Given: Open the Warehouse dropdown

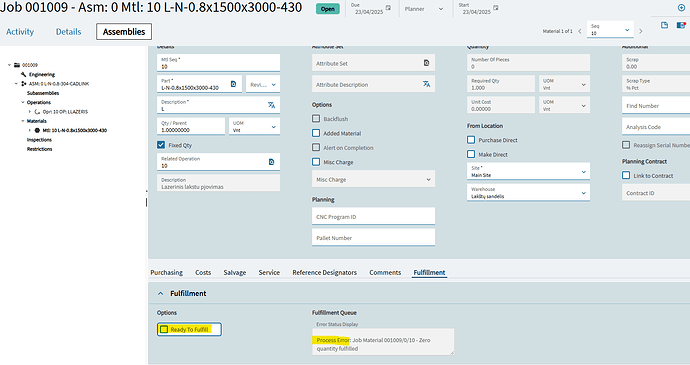Looking at the screenshot, I should pos(528,192).
